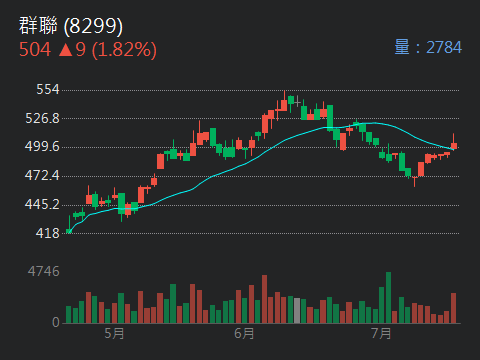This screenshot has width=480, height=360.
Task: Click the 526.8 price axis label
Action: [x=42, y=118]
